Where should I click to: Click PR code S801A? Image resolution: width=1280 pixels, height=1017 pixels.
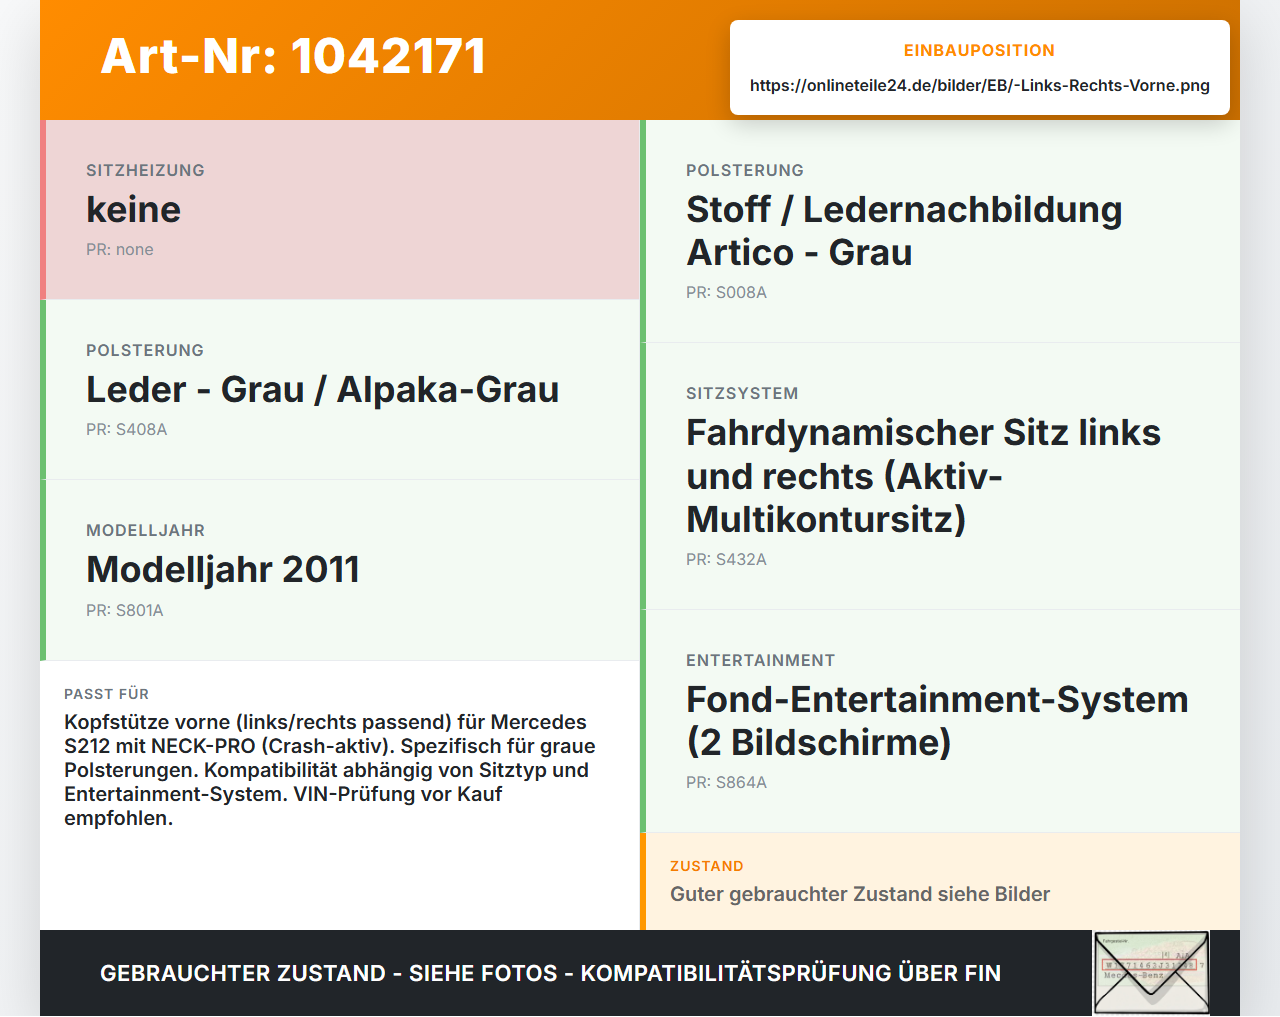tap(125, 610)
